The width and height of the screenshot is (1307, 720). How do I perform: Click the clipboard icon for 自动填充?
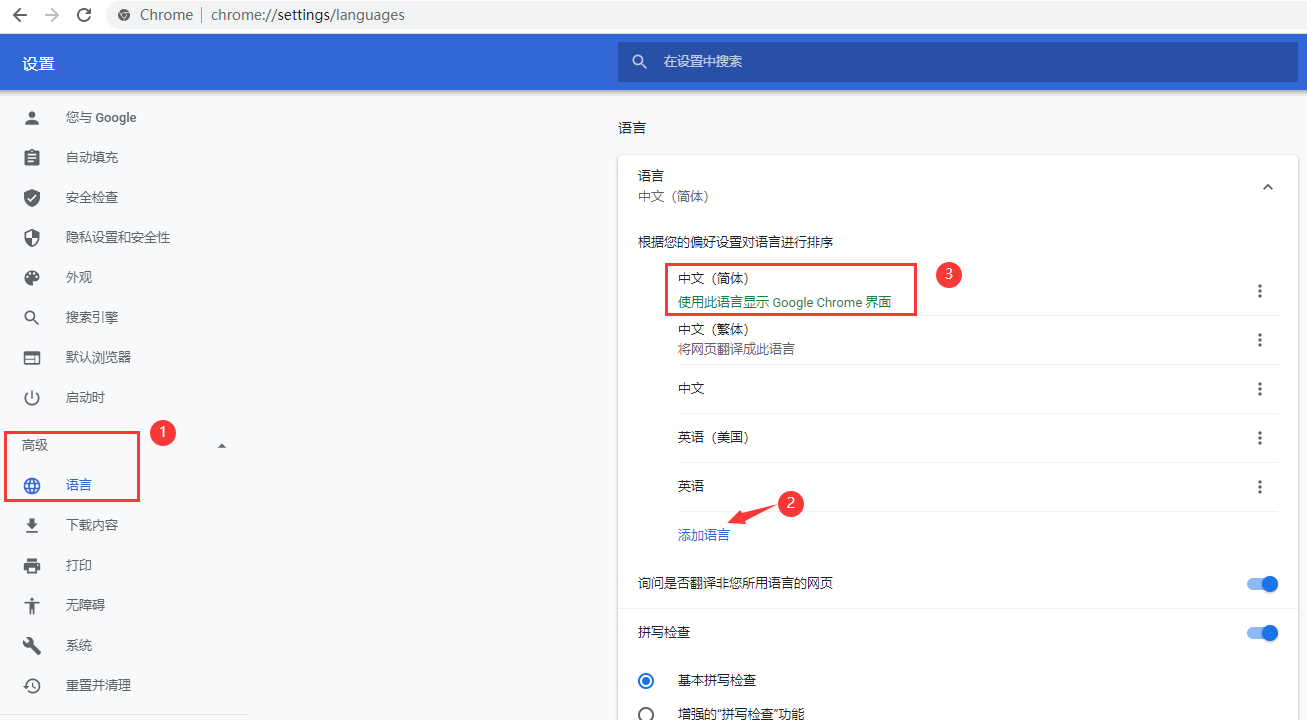32,158
